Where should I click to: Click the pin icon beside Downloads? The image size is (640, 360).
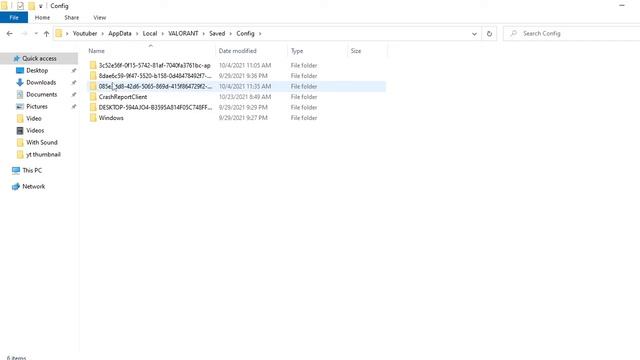coord(74,82)
